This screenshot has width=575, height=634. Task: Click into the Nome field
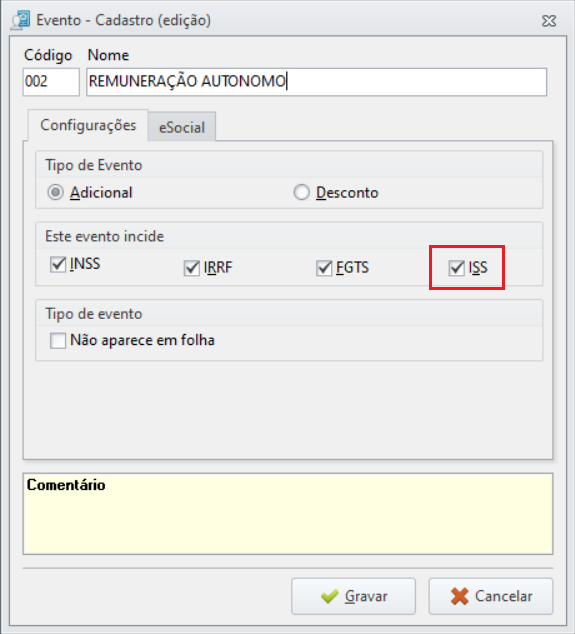pos(317,82)
